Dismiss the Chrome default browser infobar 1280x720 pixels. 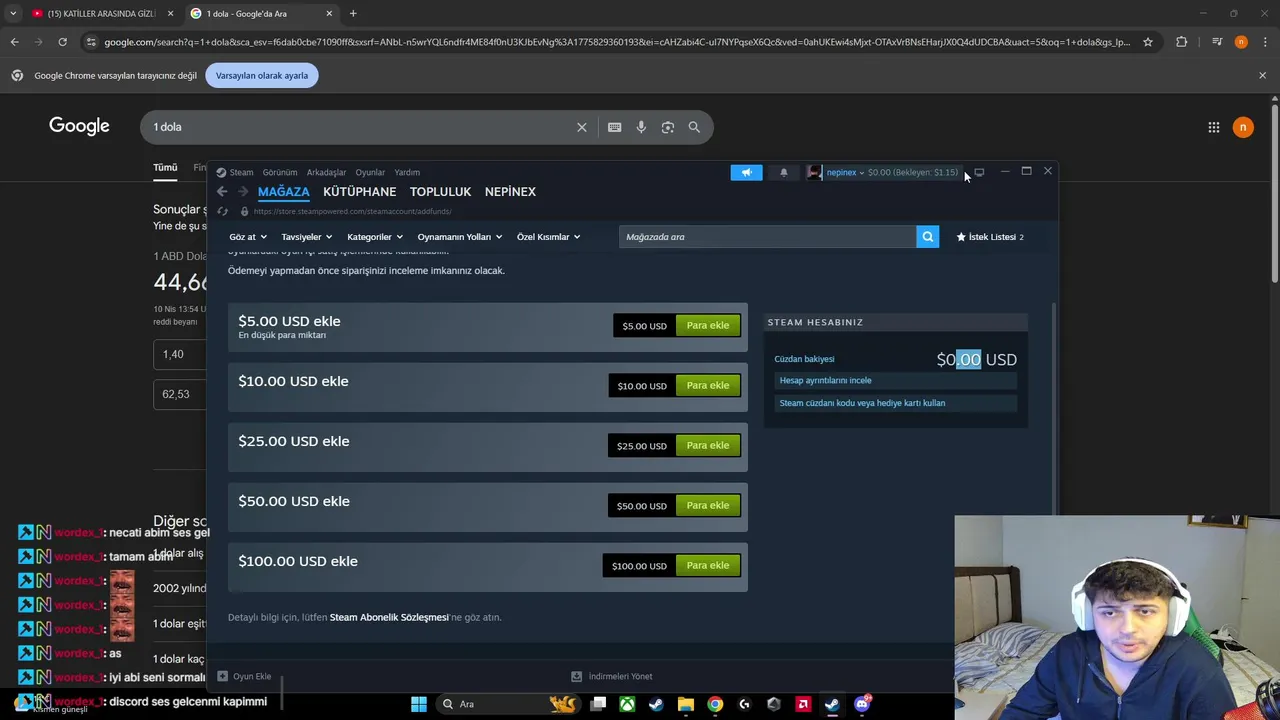click(1262, 75)
